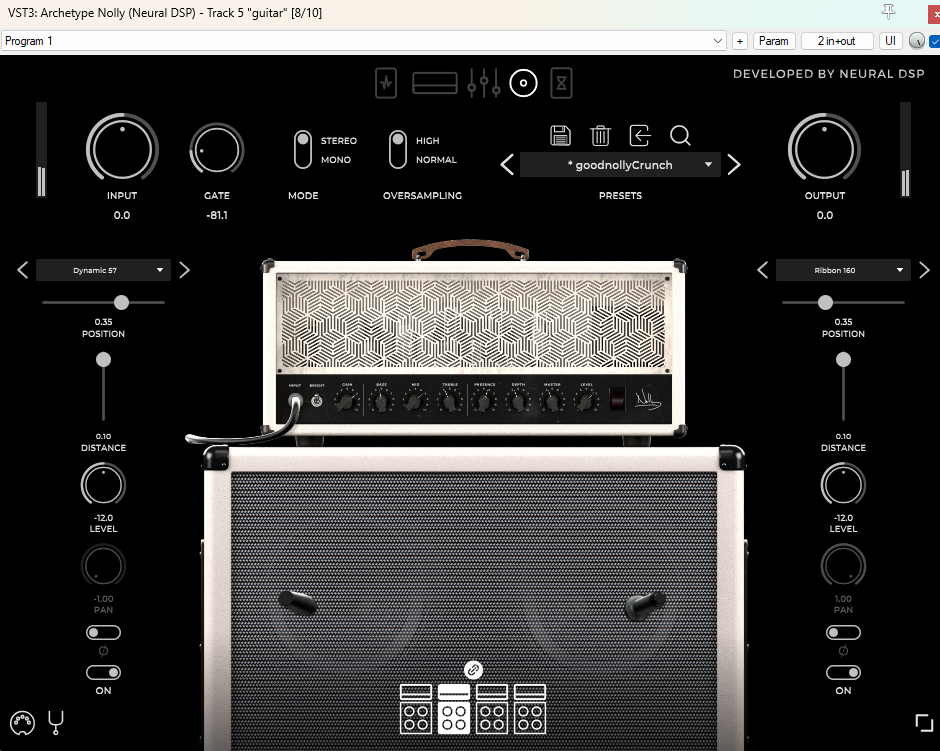Click the left microphone distance slider handle
The height and width of the screenshot is (751, 940).
103,359
